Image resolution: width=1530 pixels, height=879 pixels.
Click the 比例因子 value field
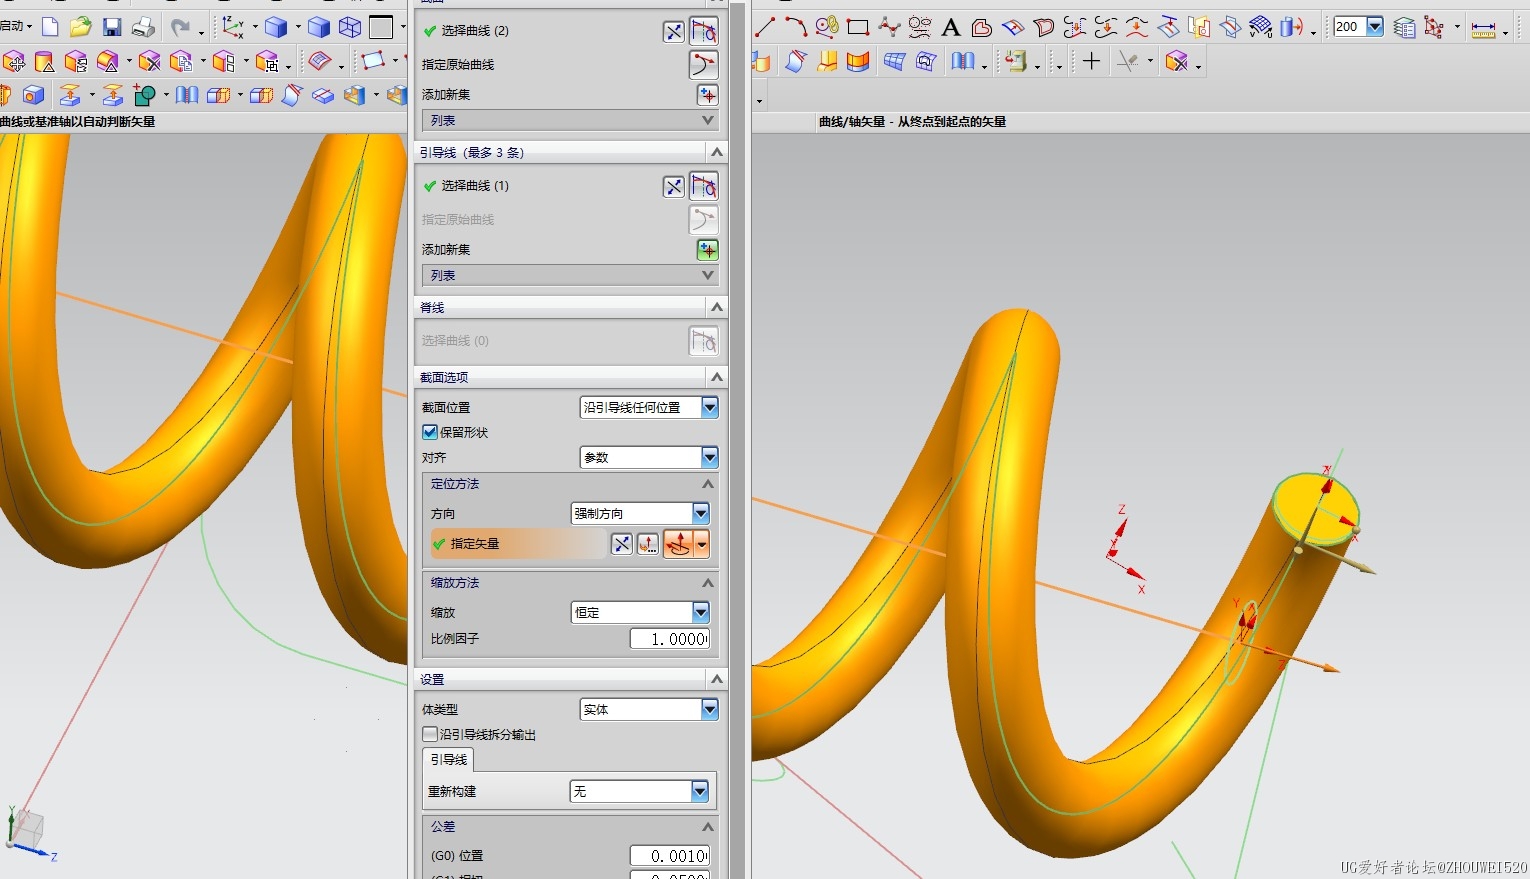[670, 638]
